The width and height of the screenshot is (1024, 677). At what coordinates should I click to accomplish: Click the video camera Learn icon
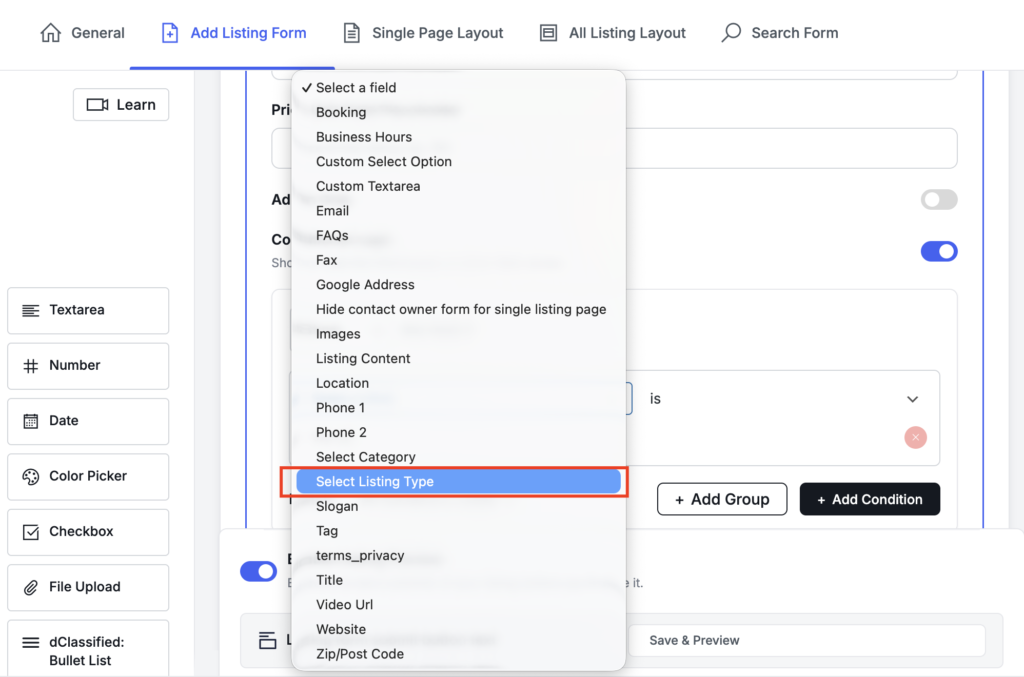97,105
